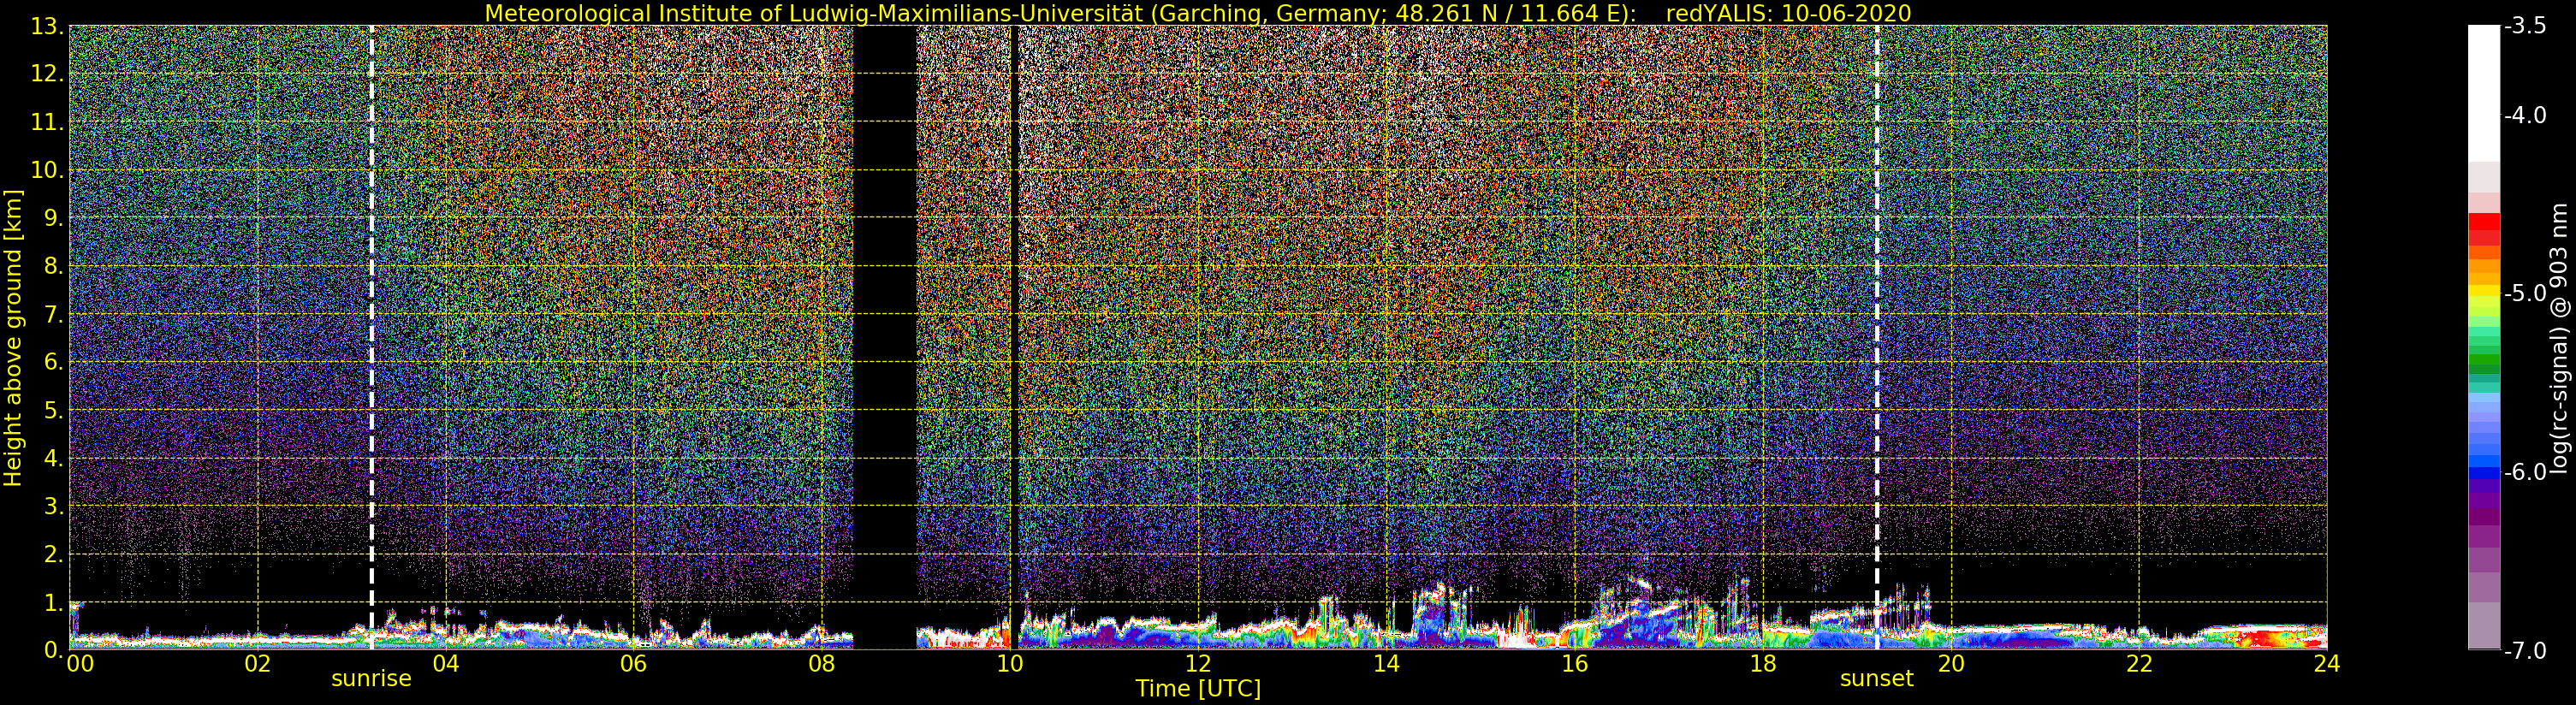Click the time tick label '00'

(x=80, y=663)
